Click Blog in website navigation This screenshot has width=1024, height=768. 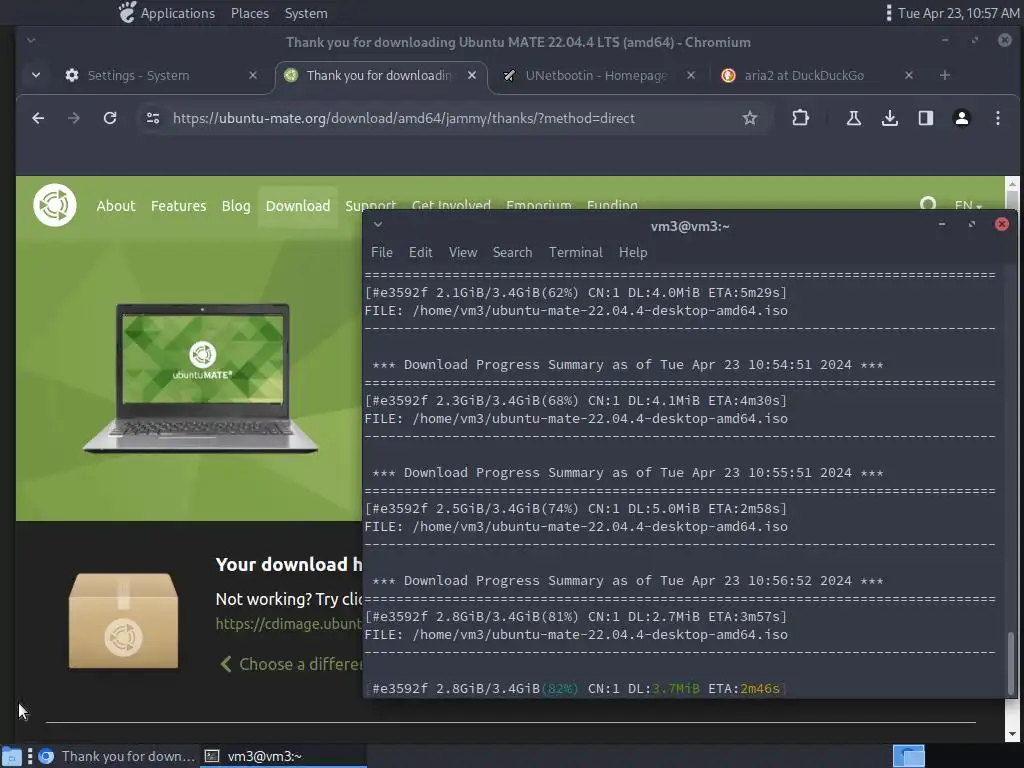pyautogui.click(x=236, y=206)
